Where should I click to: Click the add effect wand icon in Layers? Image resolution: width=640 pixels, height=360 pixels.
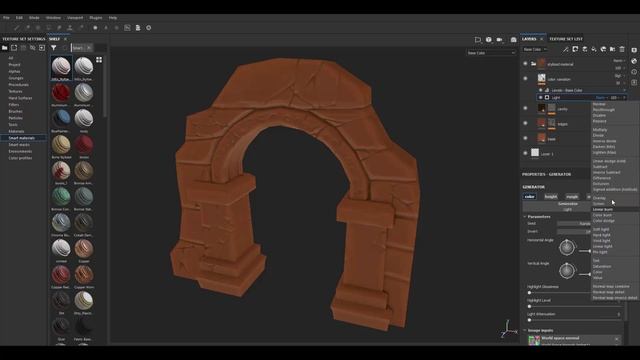[x=565, y=49]
